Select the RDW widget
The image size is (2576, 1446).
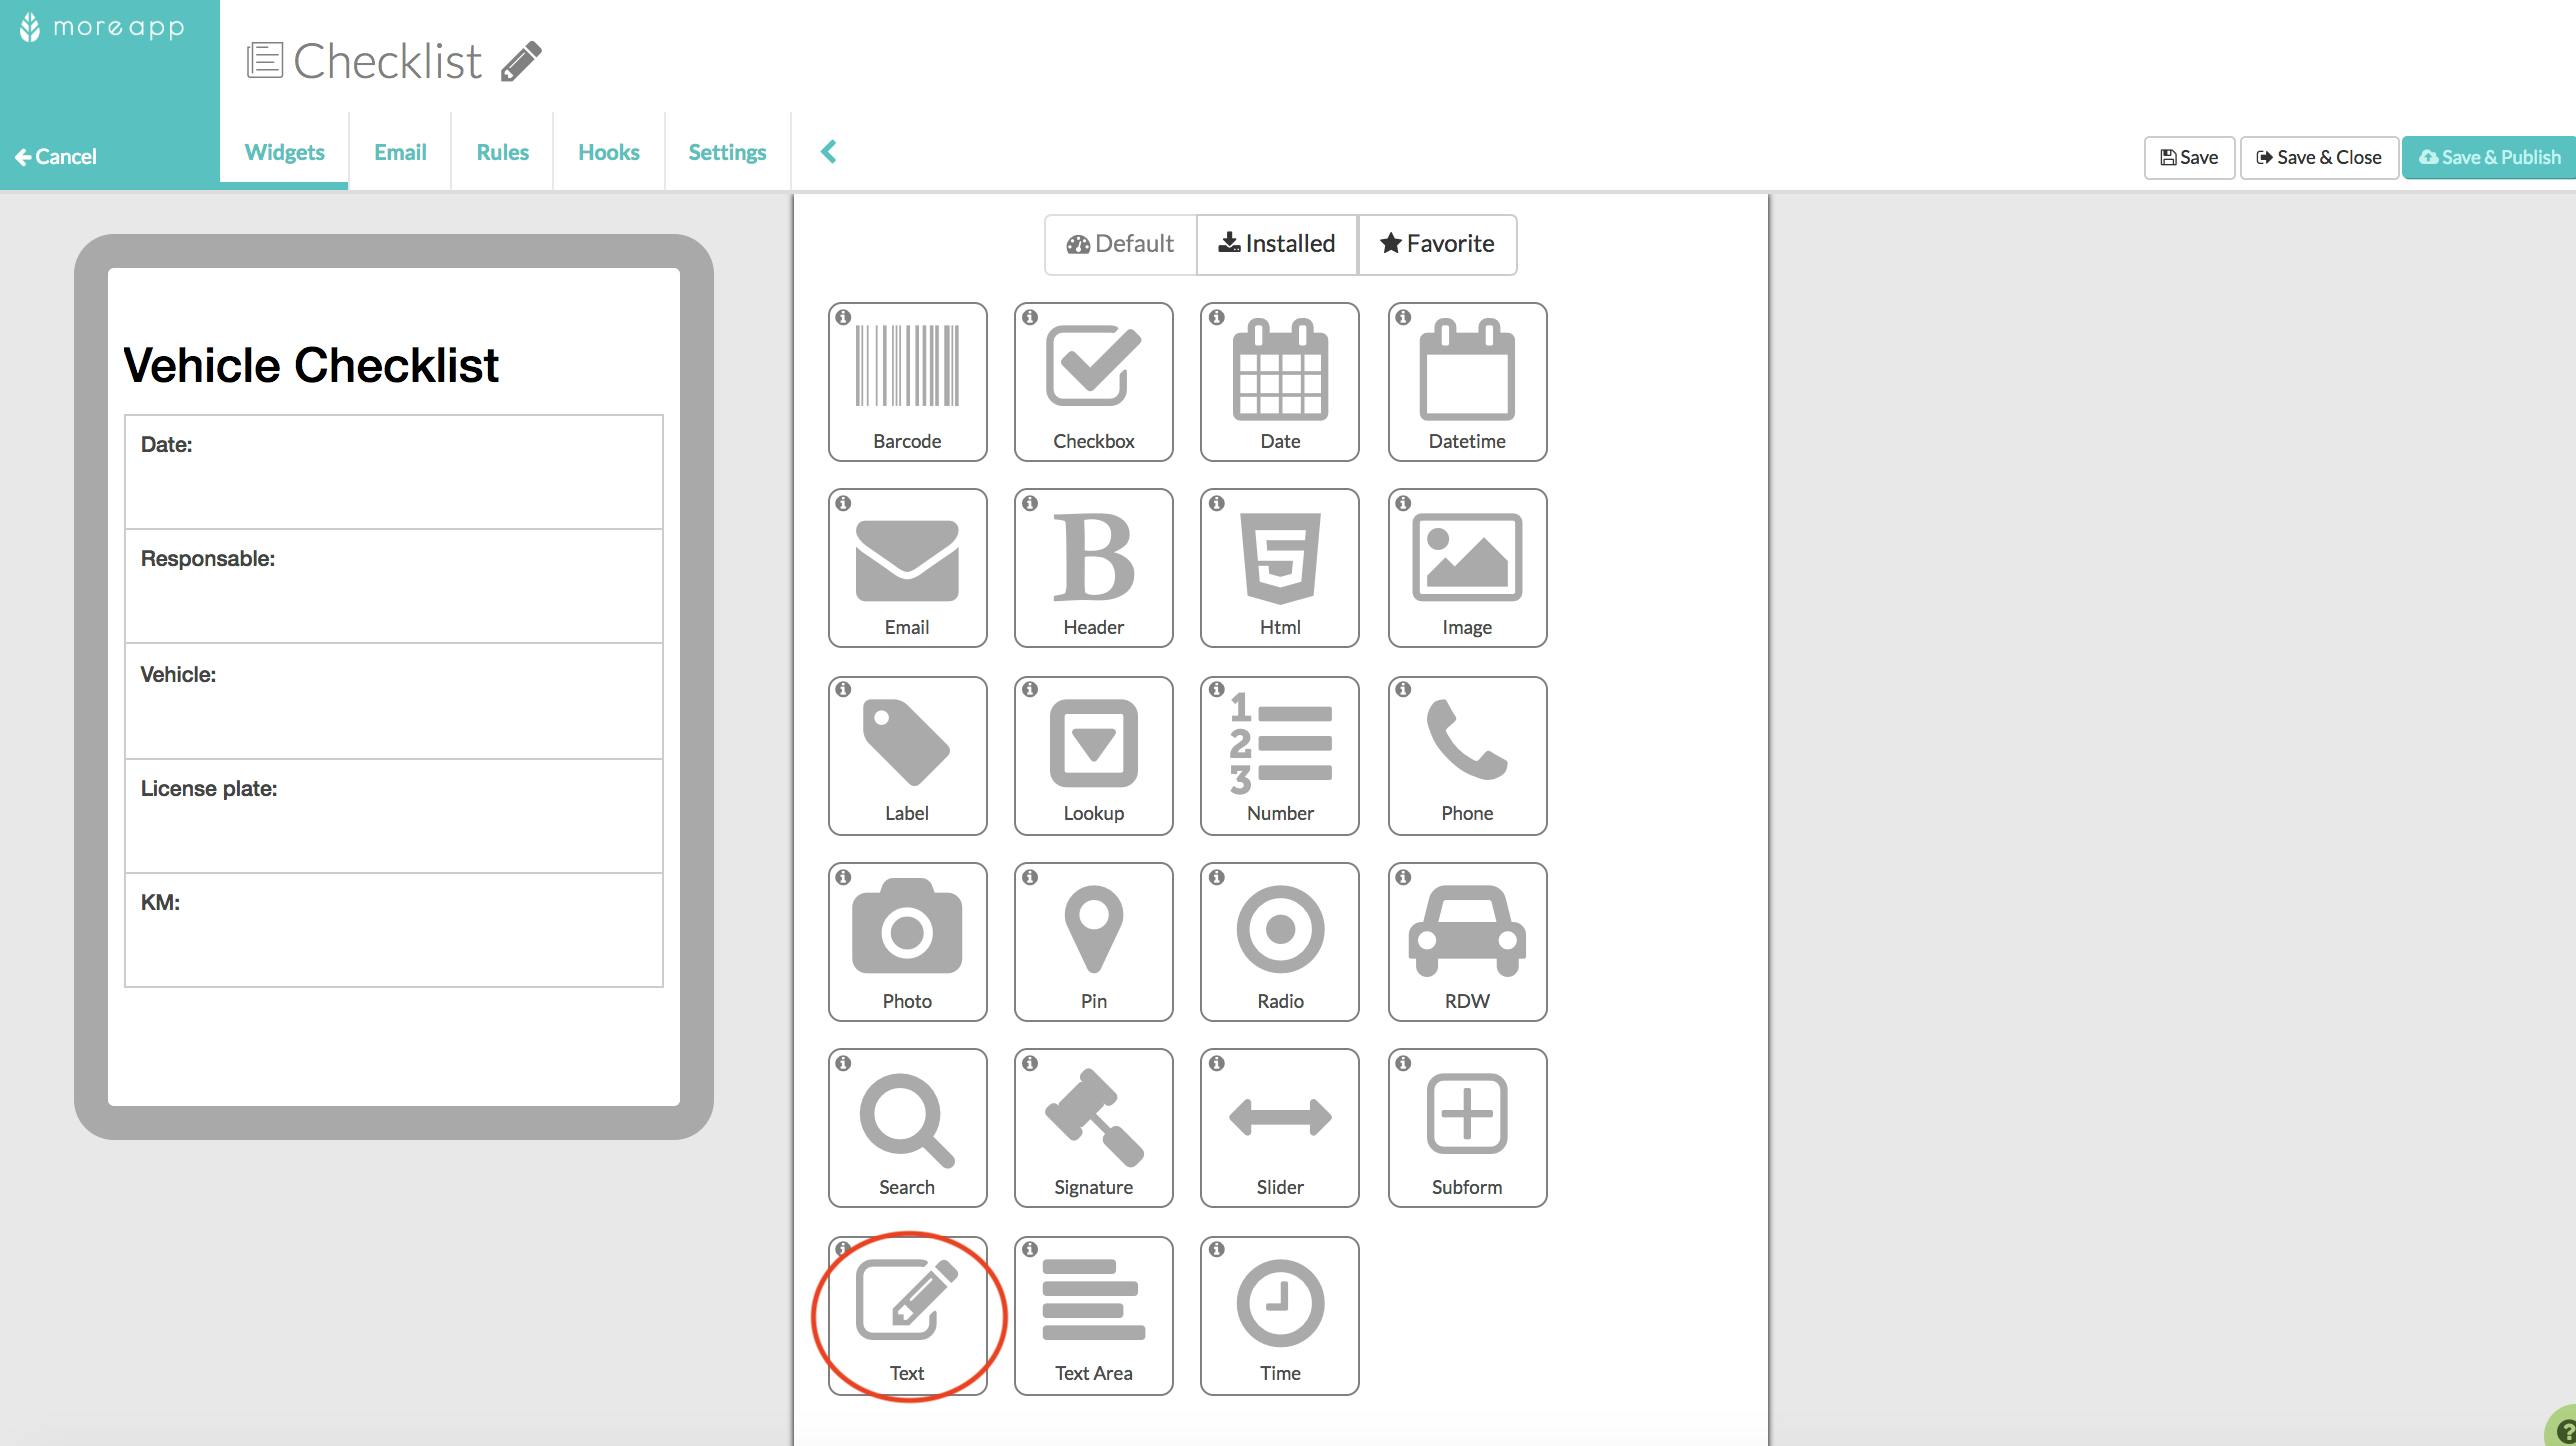[x=1465, y=938]
